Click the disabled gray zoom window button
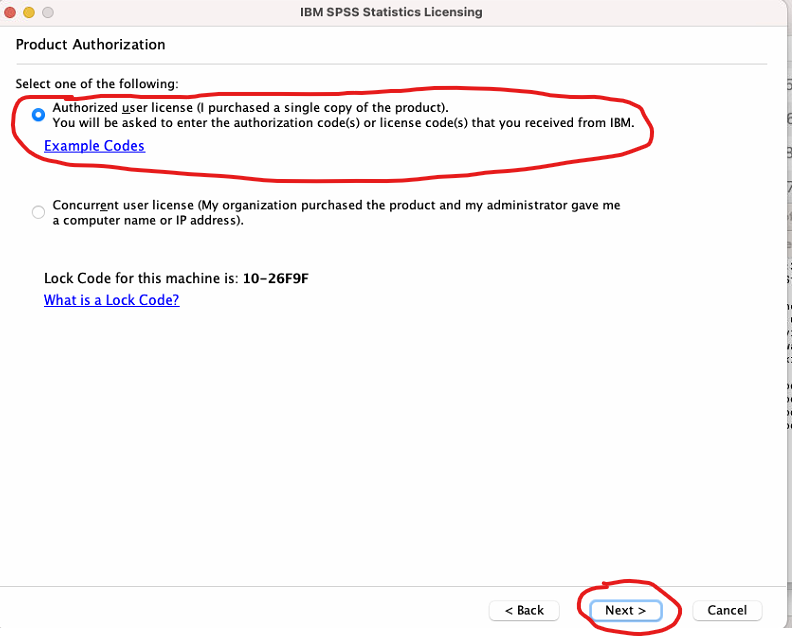Viewport: 792px width, 636px height. (48, 12)
